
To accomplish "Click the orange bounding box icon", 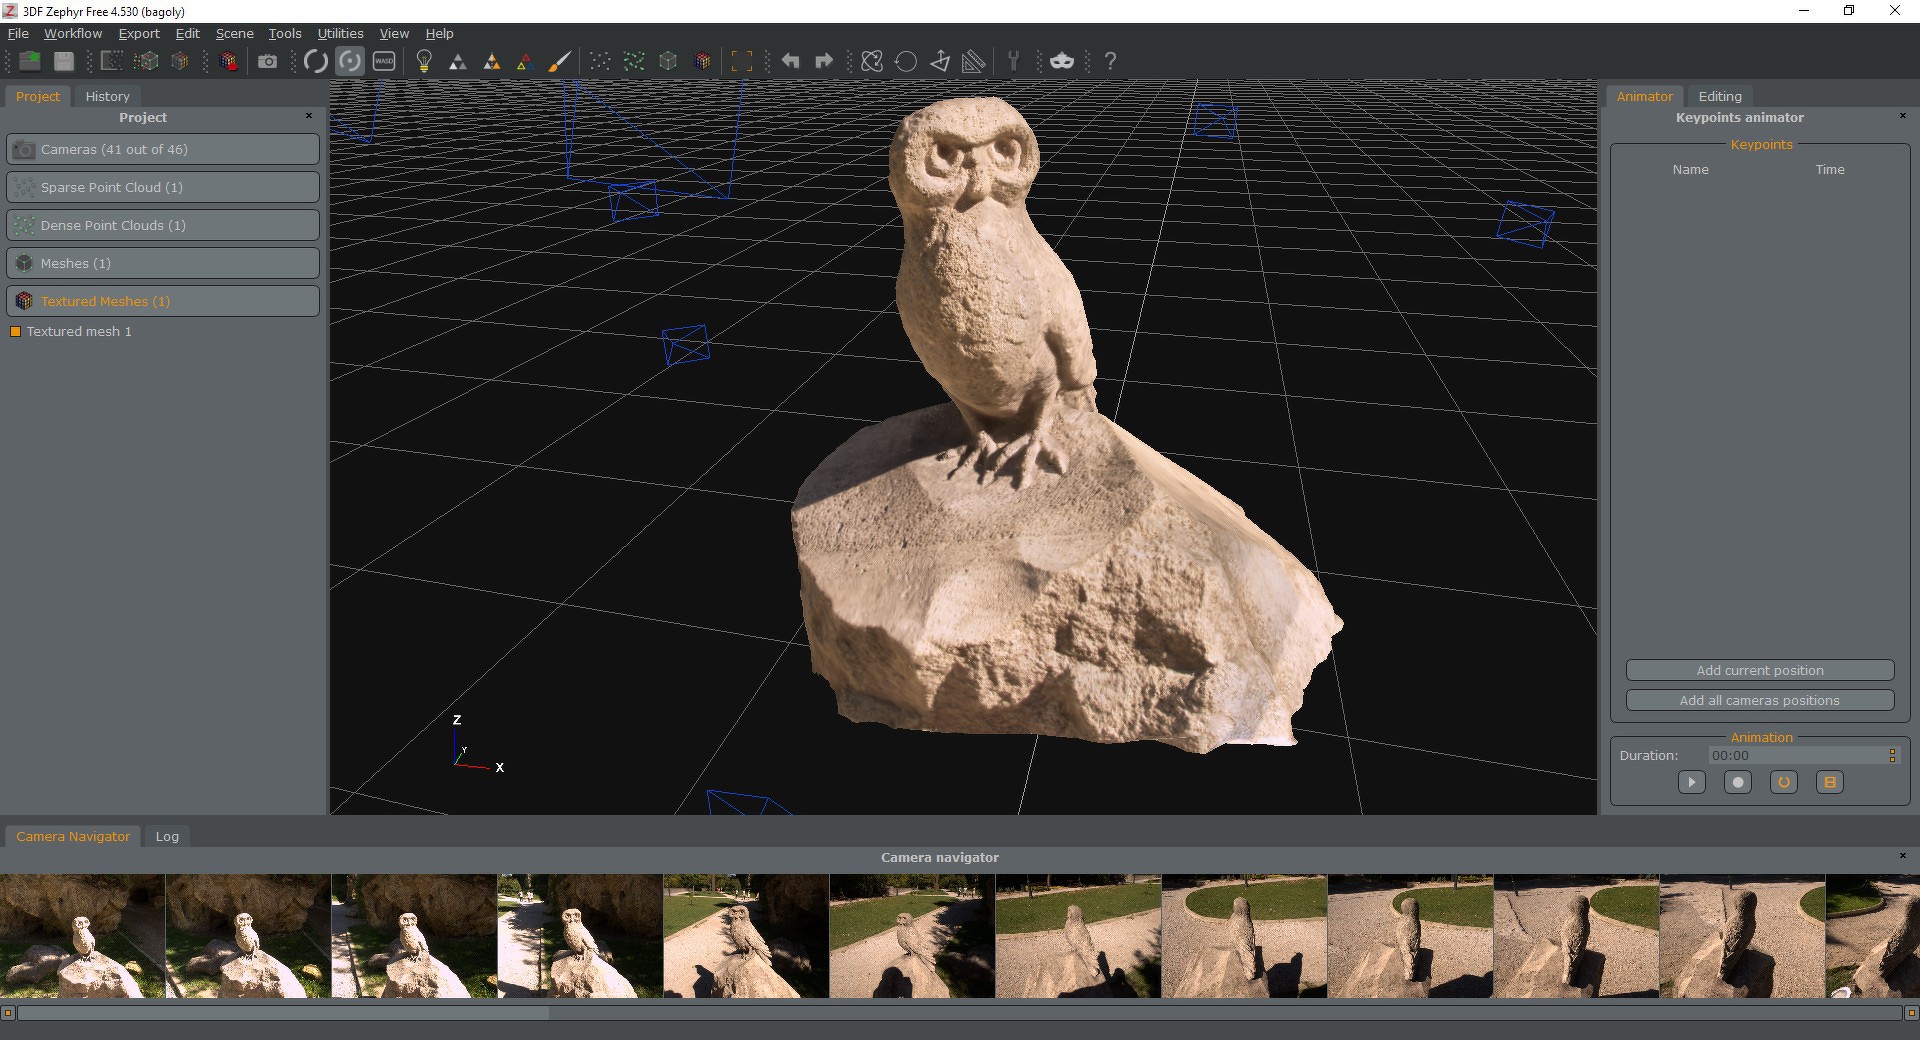I will [x=741, y=62].
